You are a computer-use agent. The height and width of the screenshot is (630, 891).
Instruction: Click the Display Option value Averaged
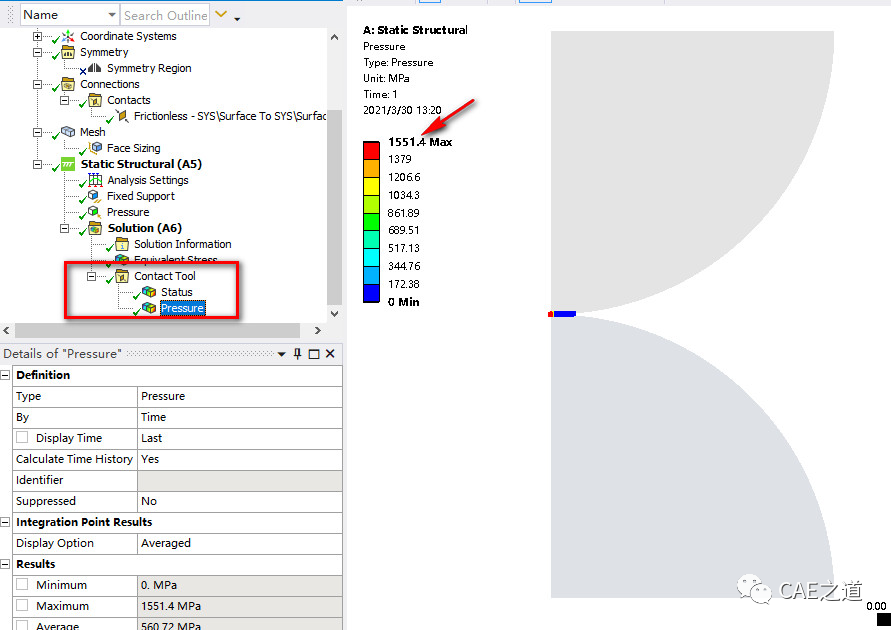coord(239,543)
